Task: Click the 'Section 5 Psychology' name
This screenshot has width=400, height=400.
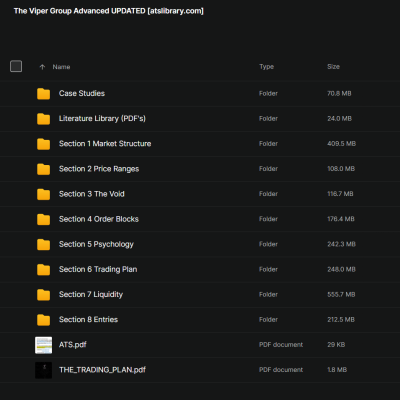Action: (x=96, y=244)
